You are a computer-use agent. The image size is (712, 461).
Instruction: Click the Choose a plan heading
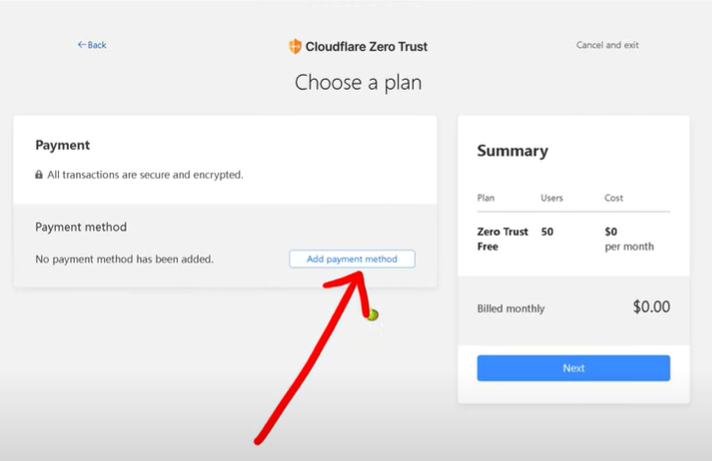point(358,83)
